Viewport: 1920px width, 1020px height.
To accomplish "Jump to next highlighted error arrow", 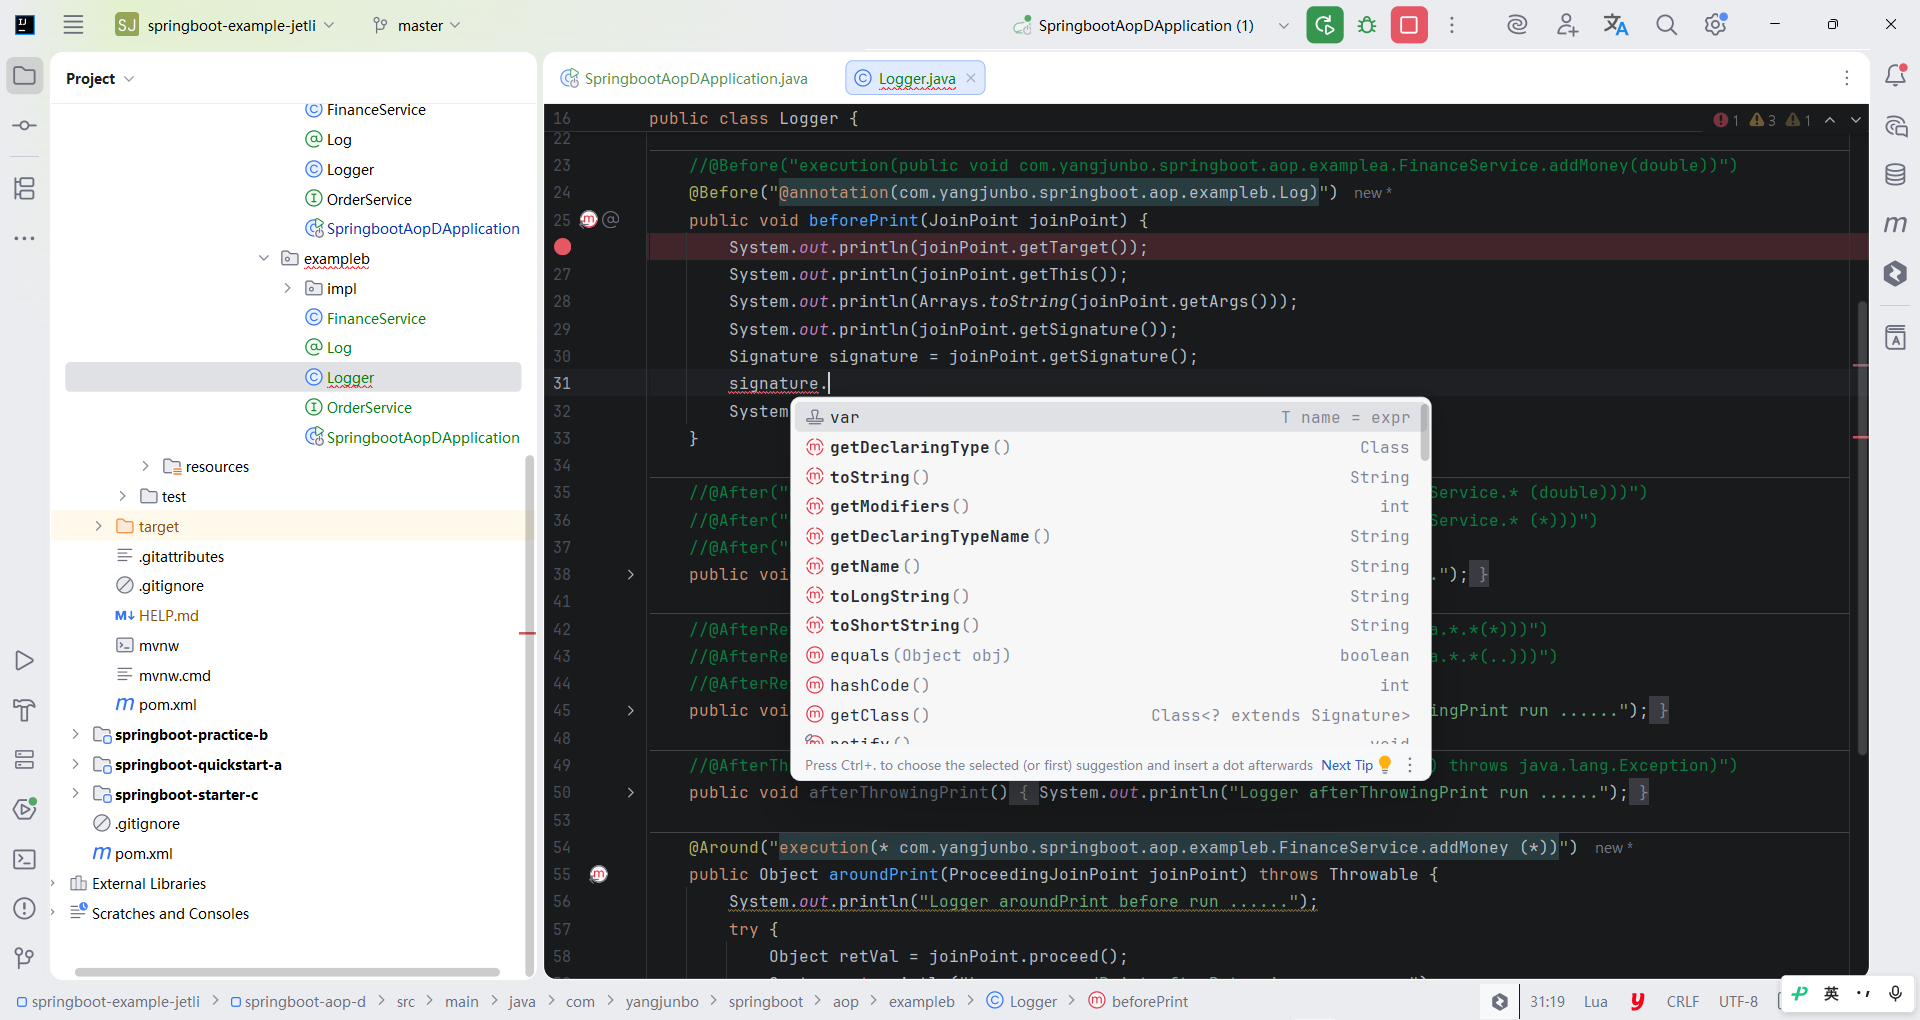I will coord(1856,120).
